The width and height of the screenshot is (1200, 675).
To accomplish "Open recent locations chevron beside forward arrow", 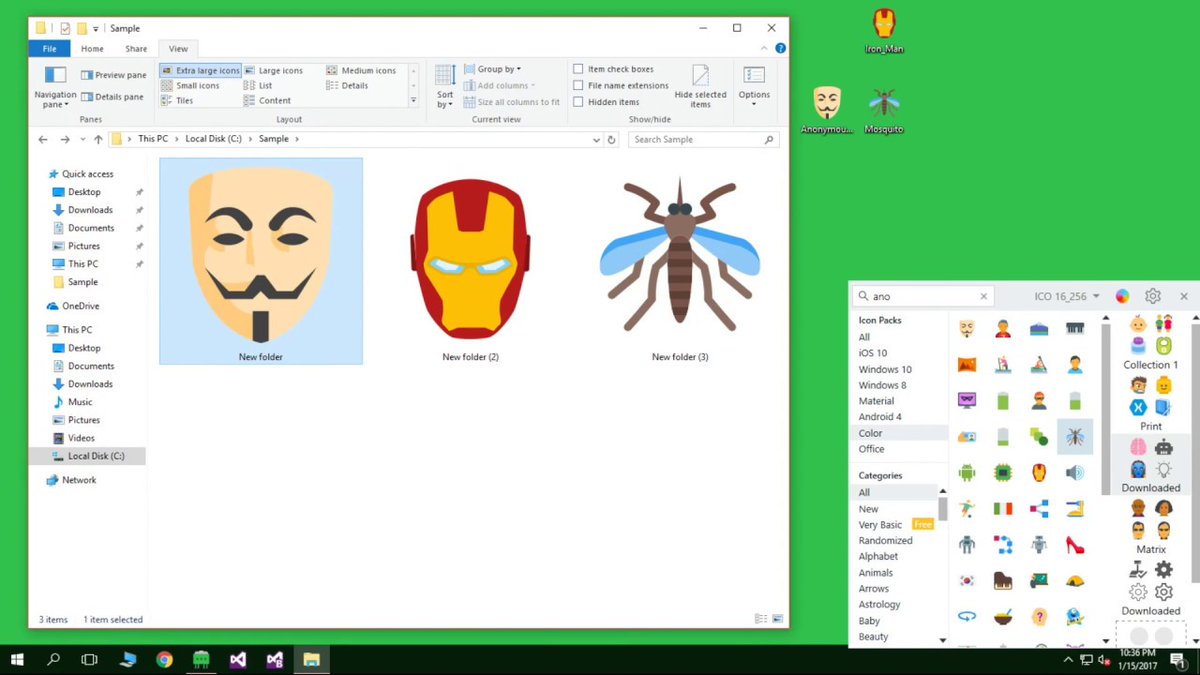I will (82, 140).
